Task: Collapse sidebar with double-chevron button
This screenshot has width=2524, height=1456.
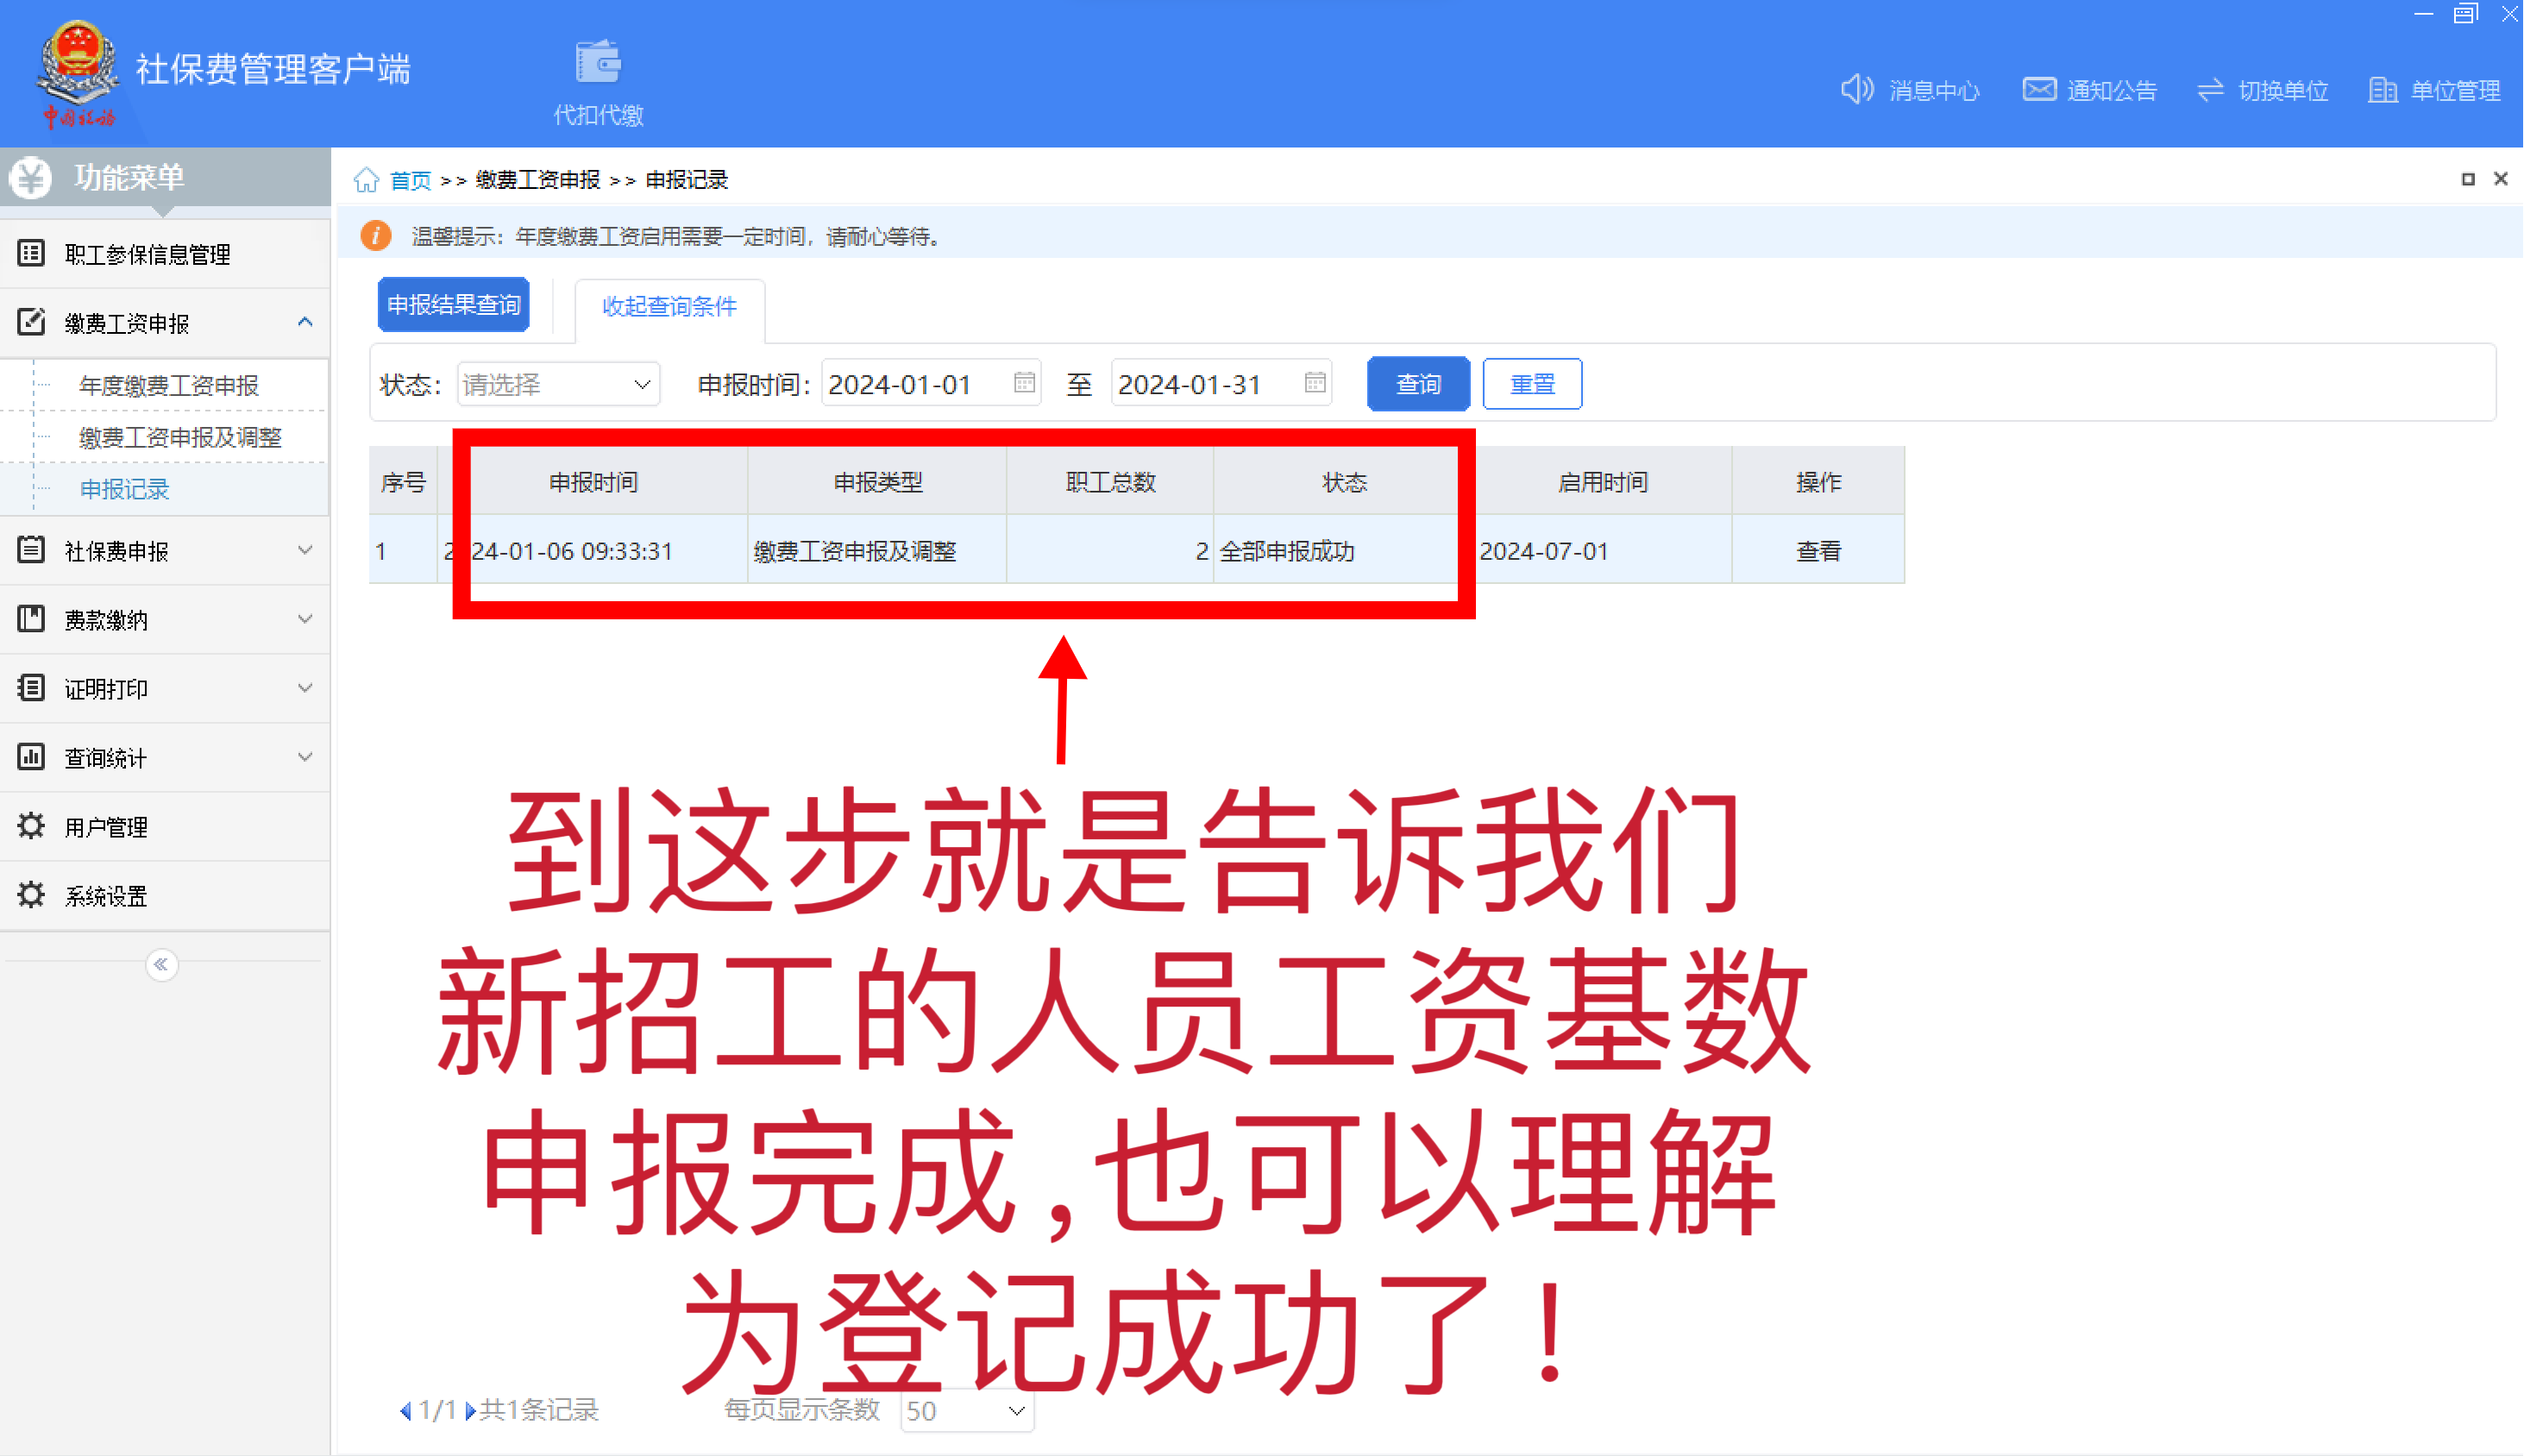Action: coord(161,964)
